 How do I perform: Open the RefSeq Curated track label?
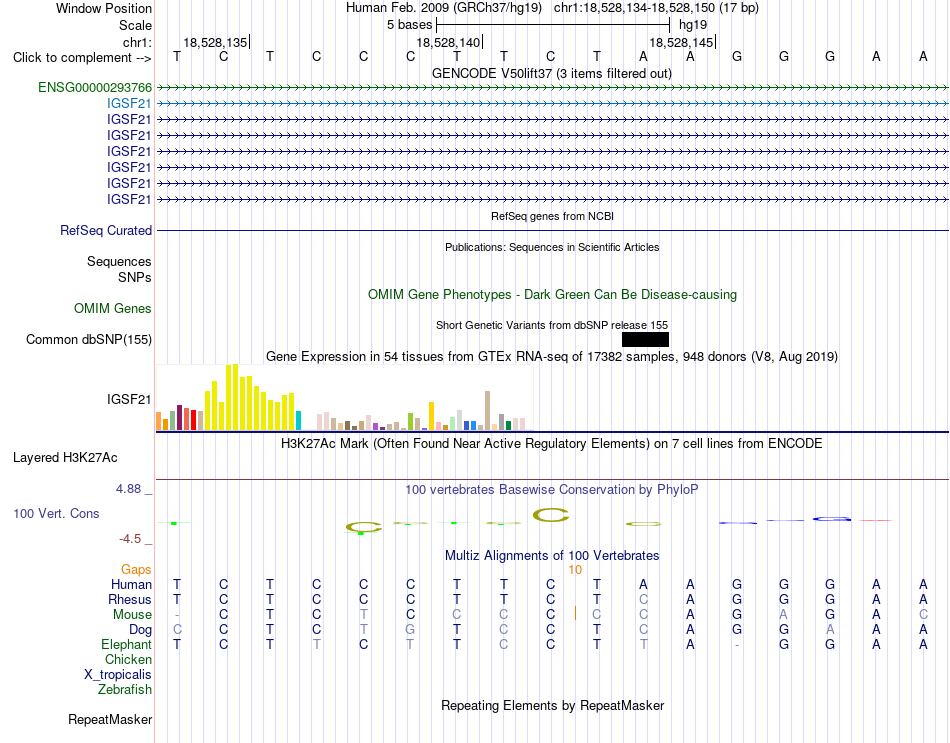pyautogui.click(x=106, y=231)
